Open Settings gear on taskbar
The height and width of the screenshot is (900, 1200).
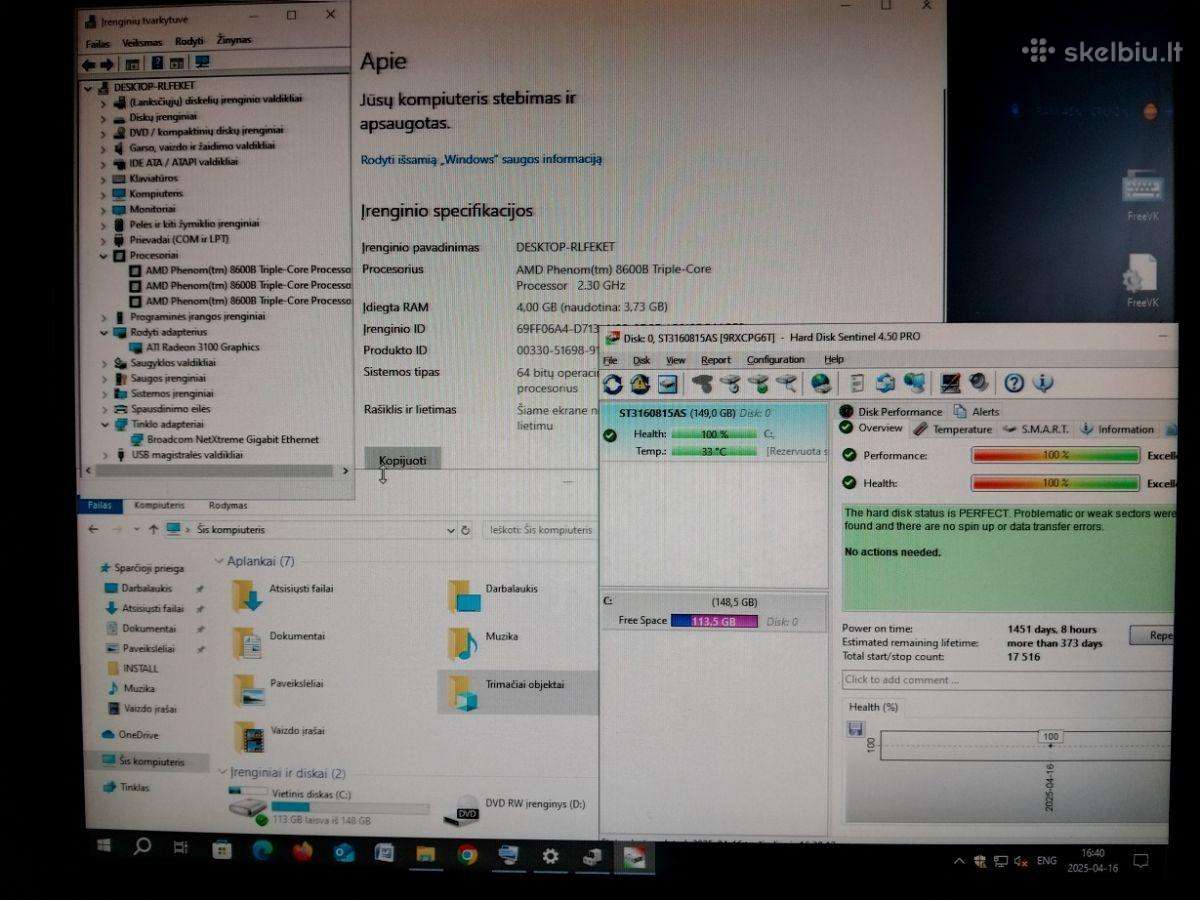click(x=550, y=857)
